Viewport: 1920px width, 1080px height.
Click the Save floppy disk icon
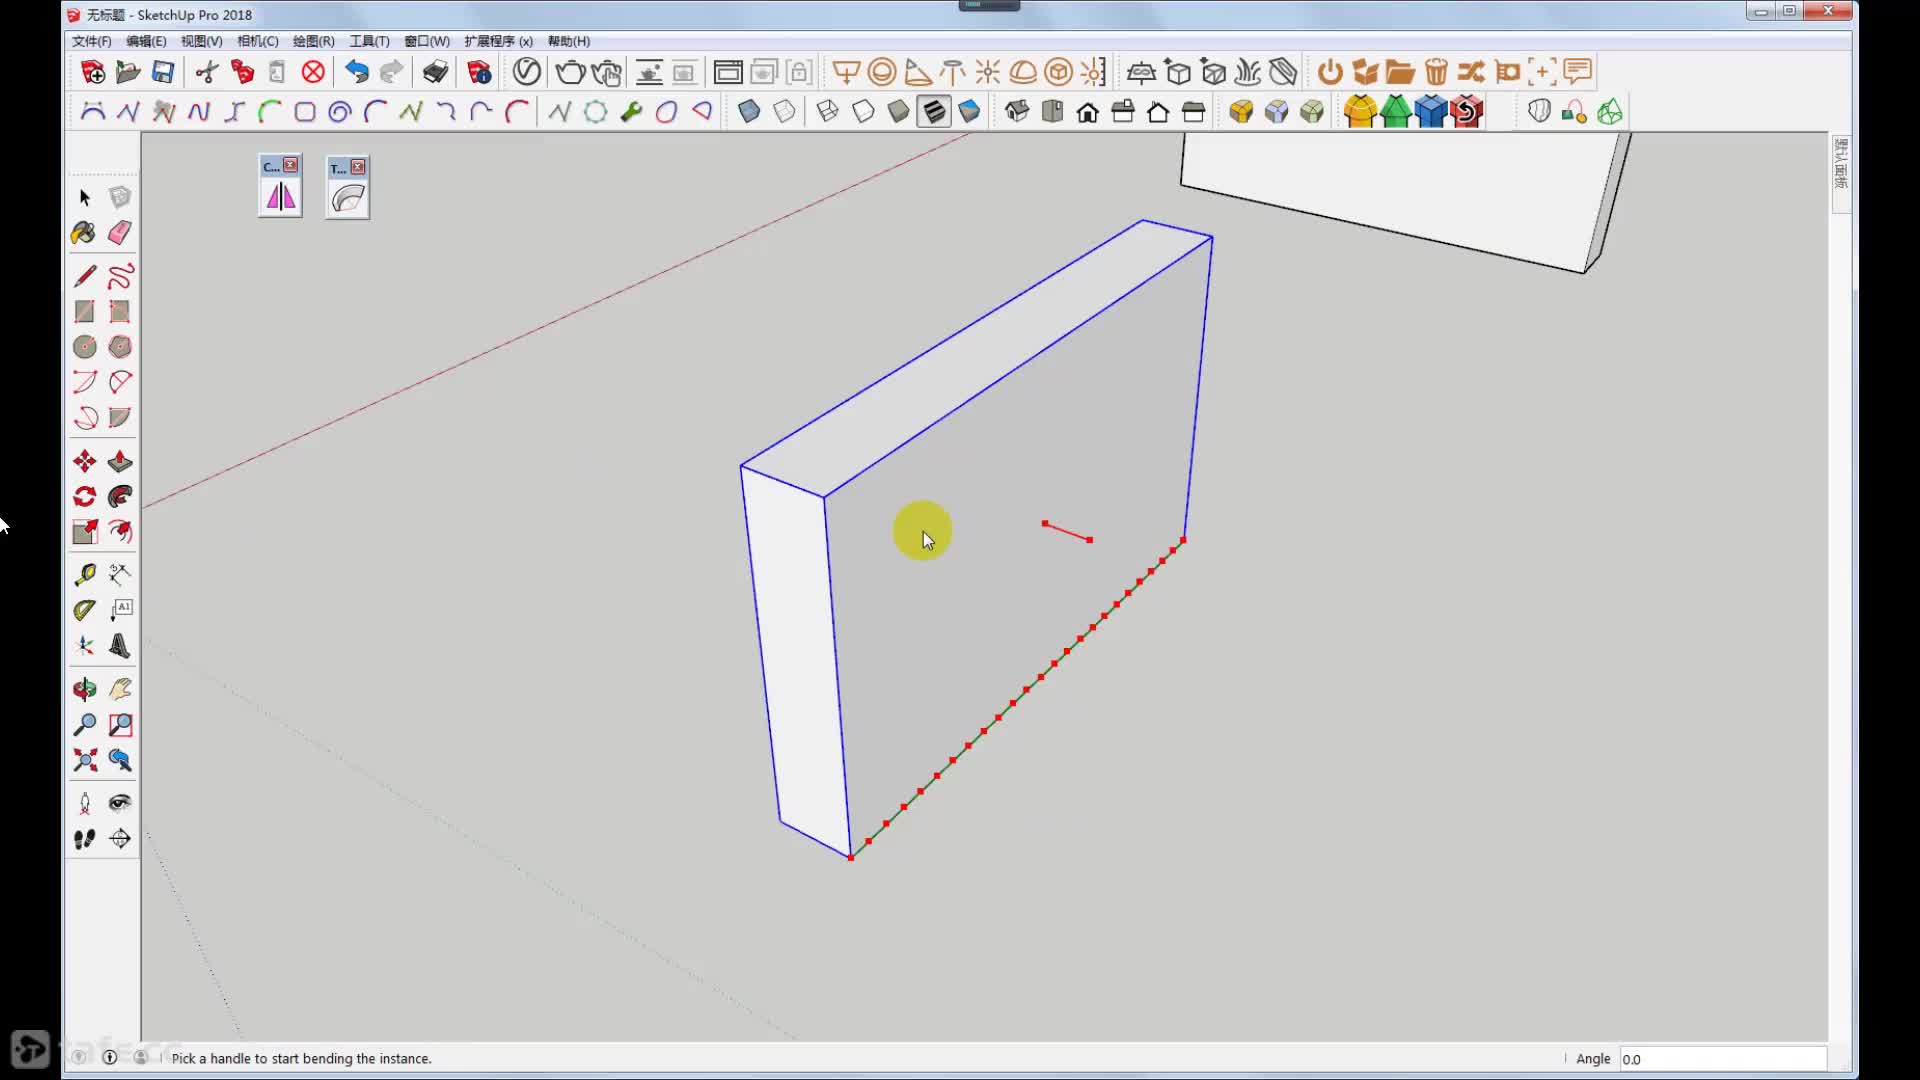(163, 72)
